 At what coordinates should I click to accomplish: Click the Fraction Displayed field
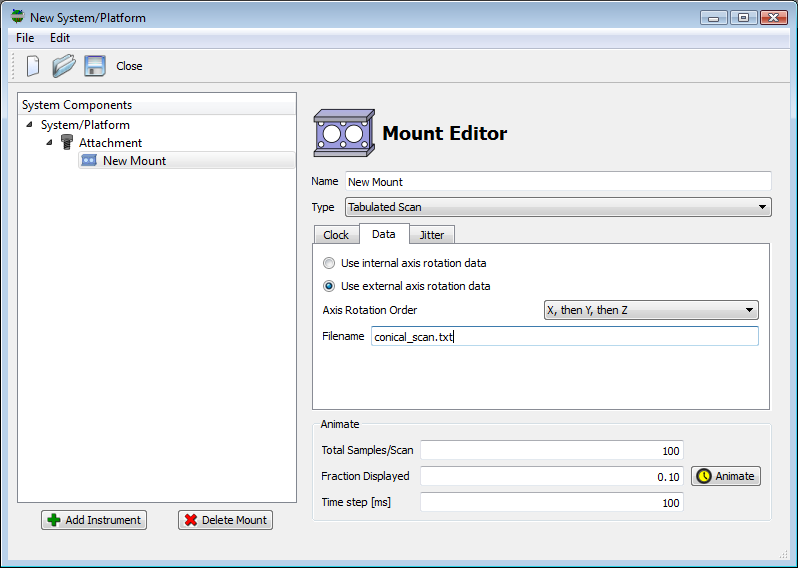(552, 476)
